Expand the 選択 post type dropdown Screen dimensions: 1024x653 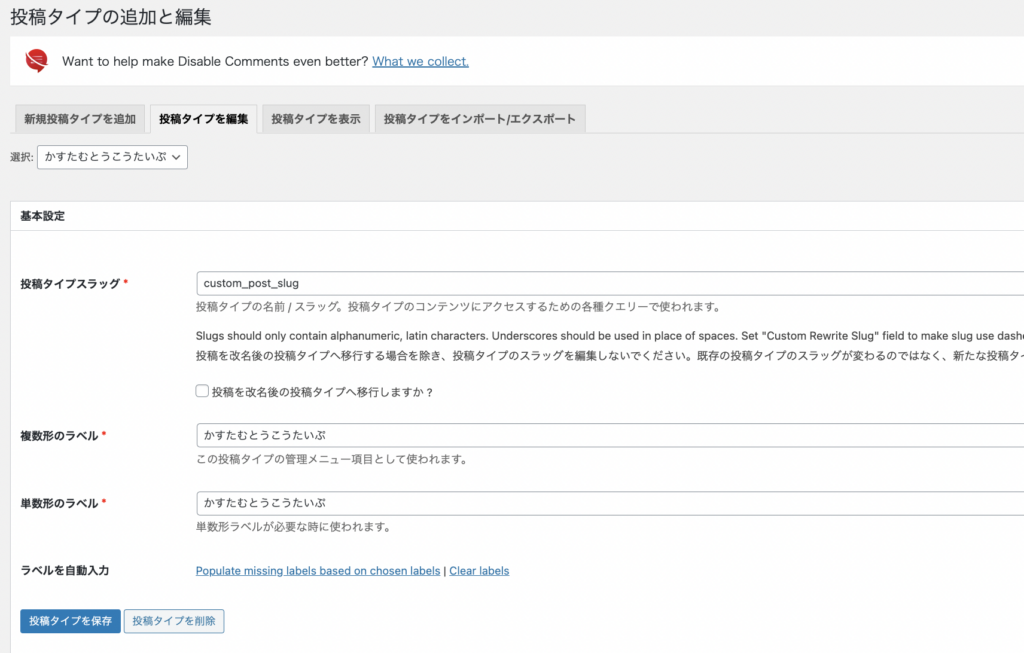point(112,157)
